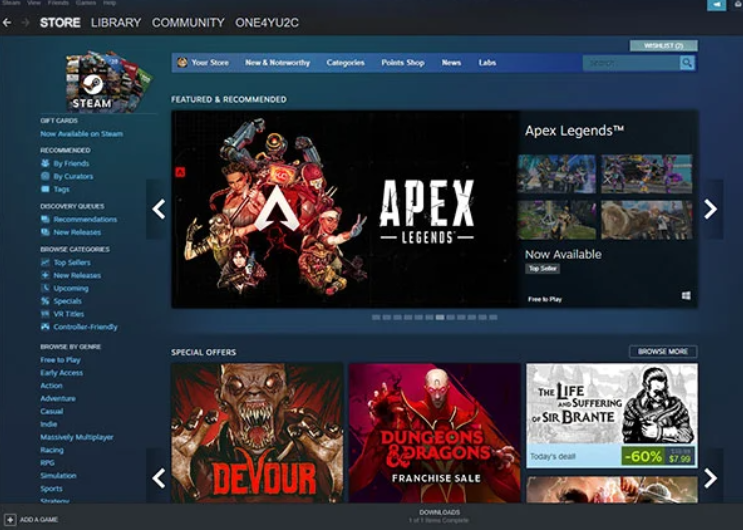Open the DOWNLOADS status at bottom
Screen dimensions: 743x530
click(x=439, y=516)
